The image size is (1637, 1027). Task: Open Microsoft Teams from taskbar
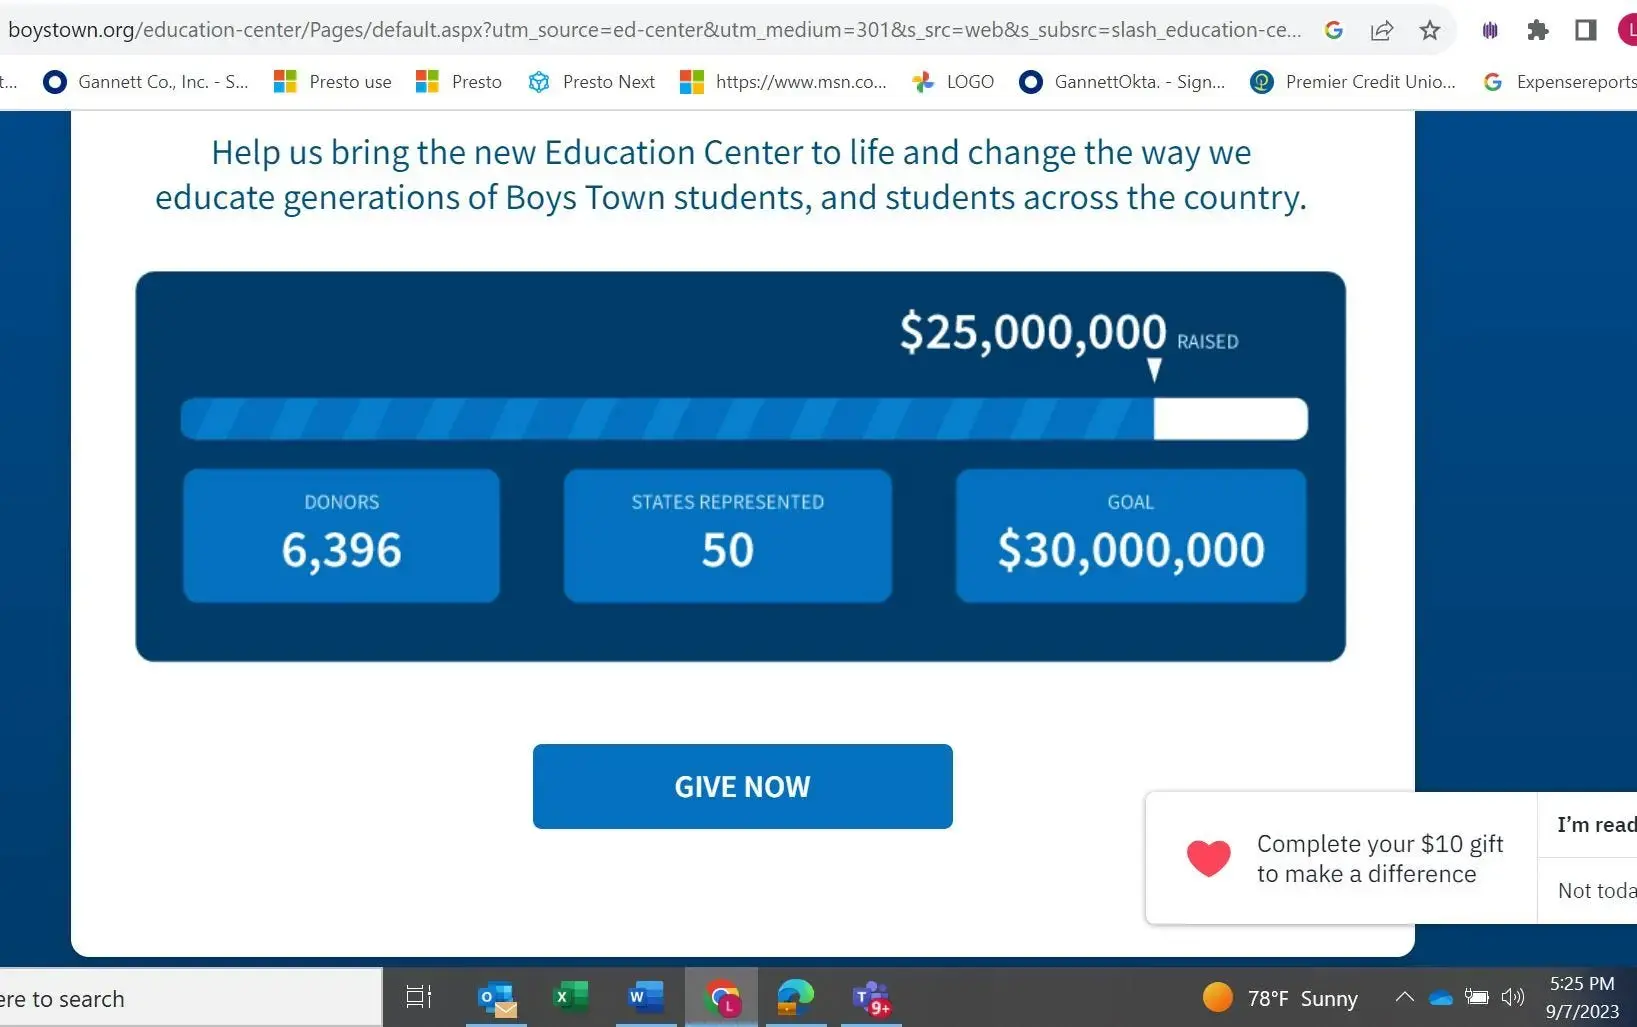click(871, 997)
